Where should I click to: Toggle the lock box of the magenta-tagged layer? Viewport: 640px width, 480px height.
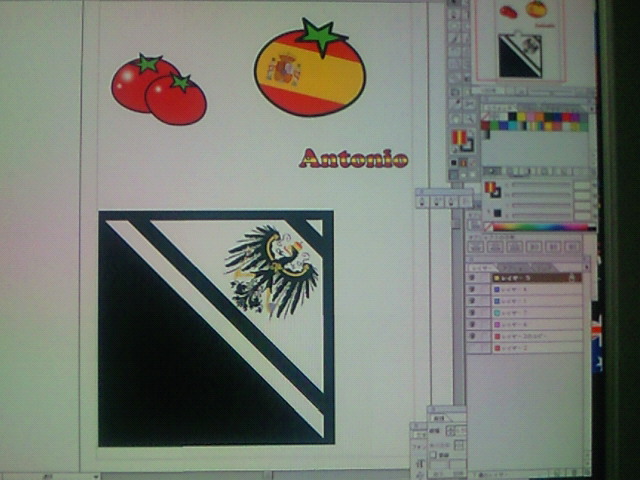[x=485, y=324]
